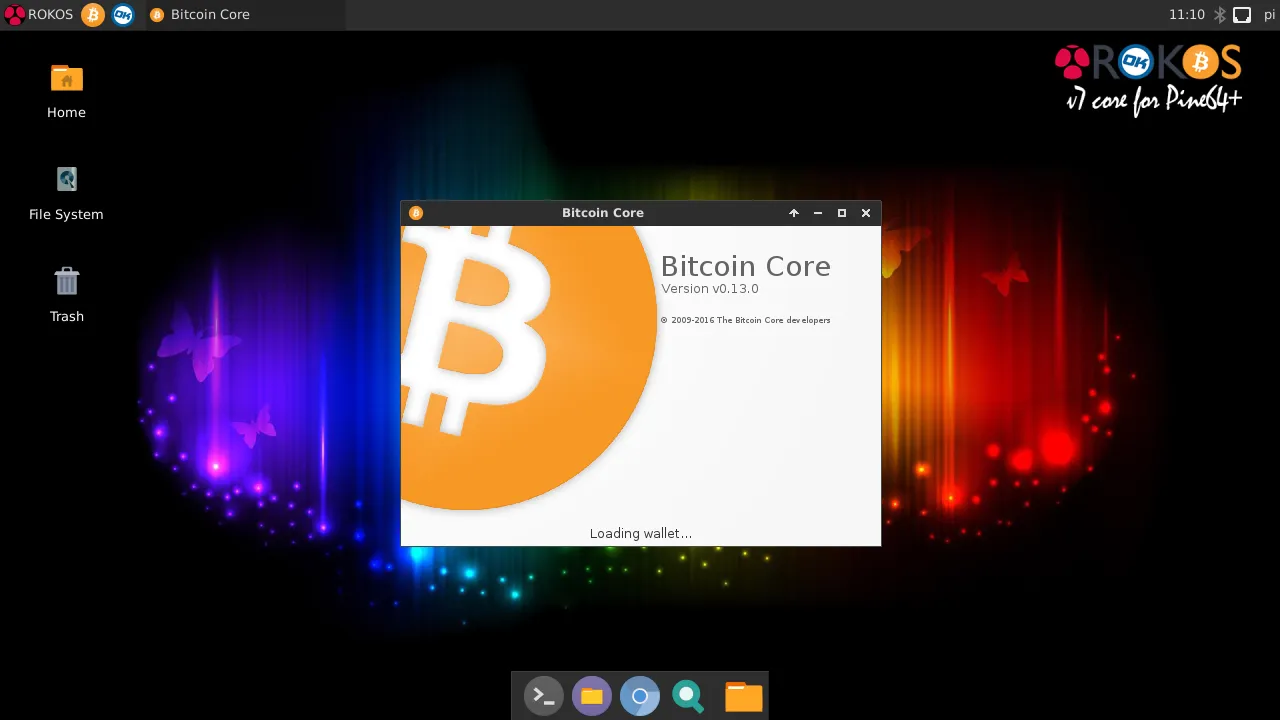The image size is (1280, 720).
Task: Open the orange folder dock icon
Action: click(x=743, y=696)
